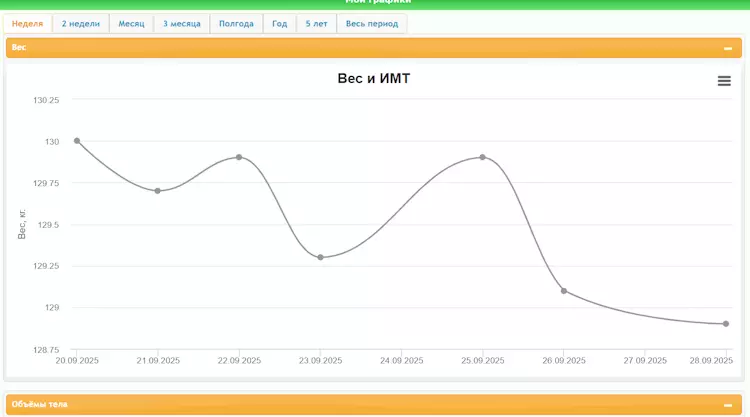Show the Весь период chart

tap(372, 23)
